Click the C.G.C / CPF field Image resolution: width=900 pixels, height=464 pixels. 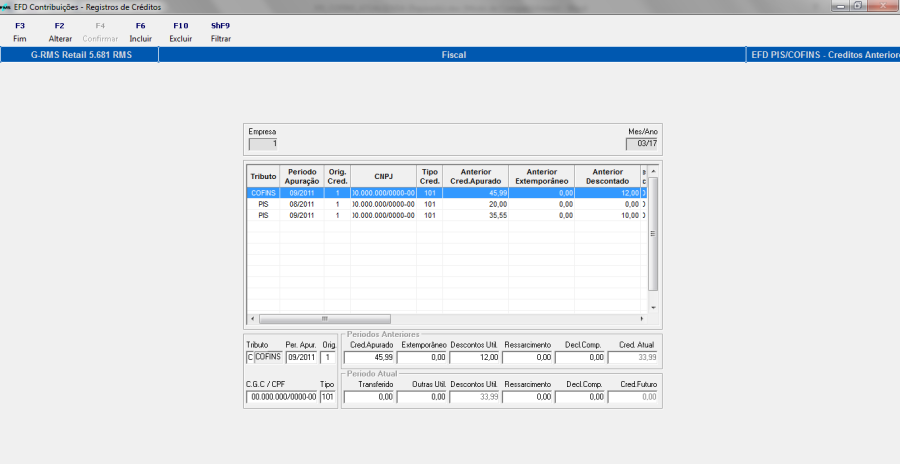(x=282, y=397)
